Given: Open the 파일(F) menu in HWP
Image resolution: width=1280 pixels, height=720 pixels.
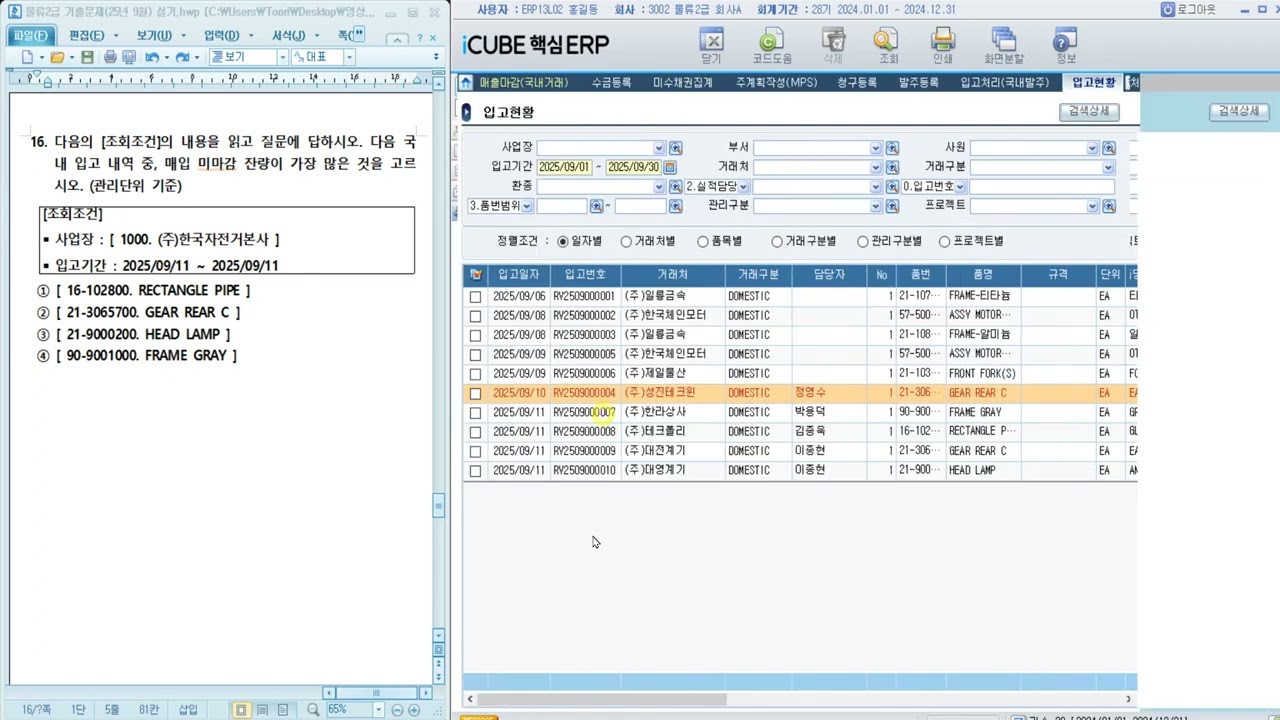Looking at the screenshot, I should 29,36.
